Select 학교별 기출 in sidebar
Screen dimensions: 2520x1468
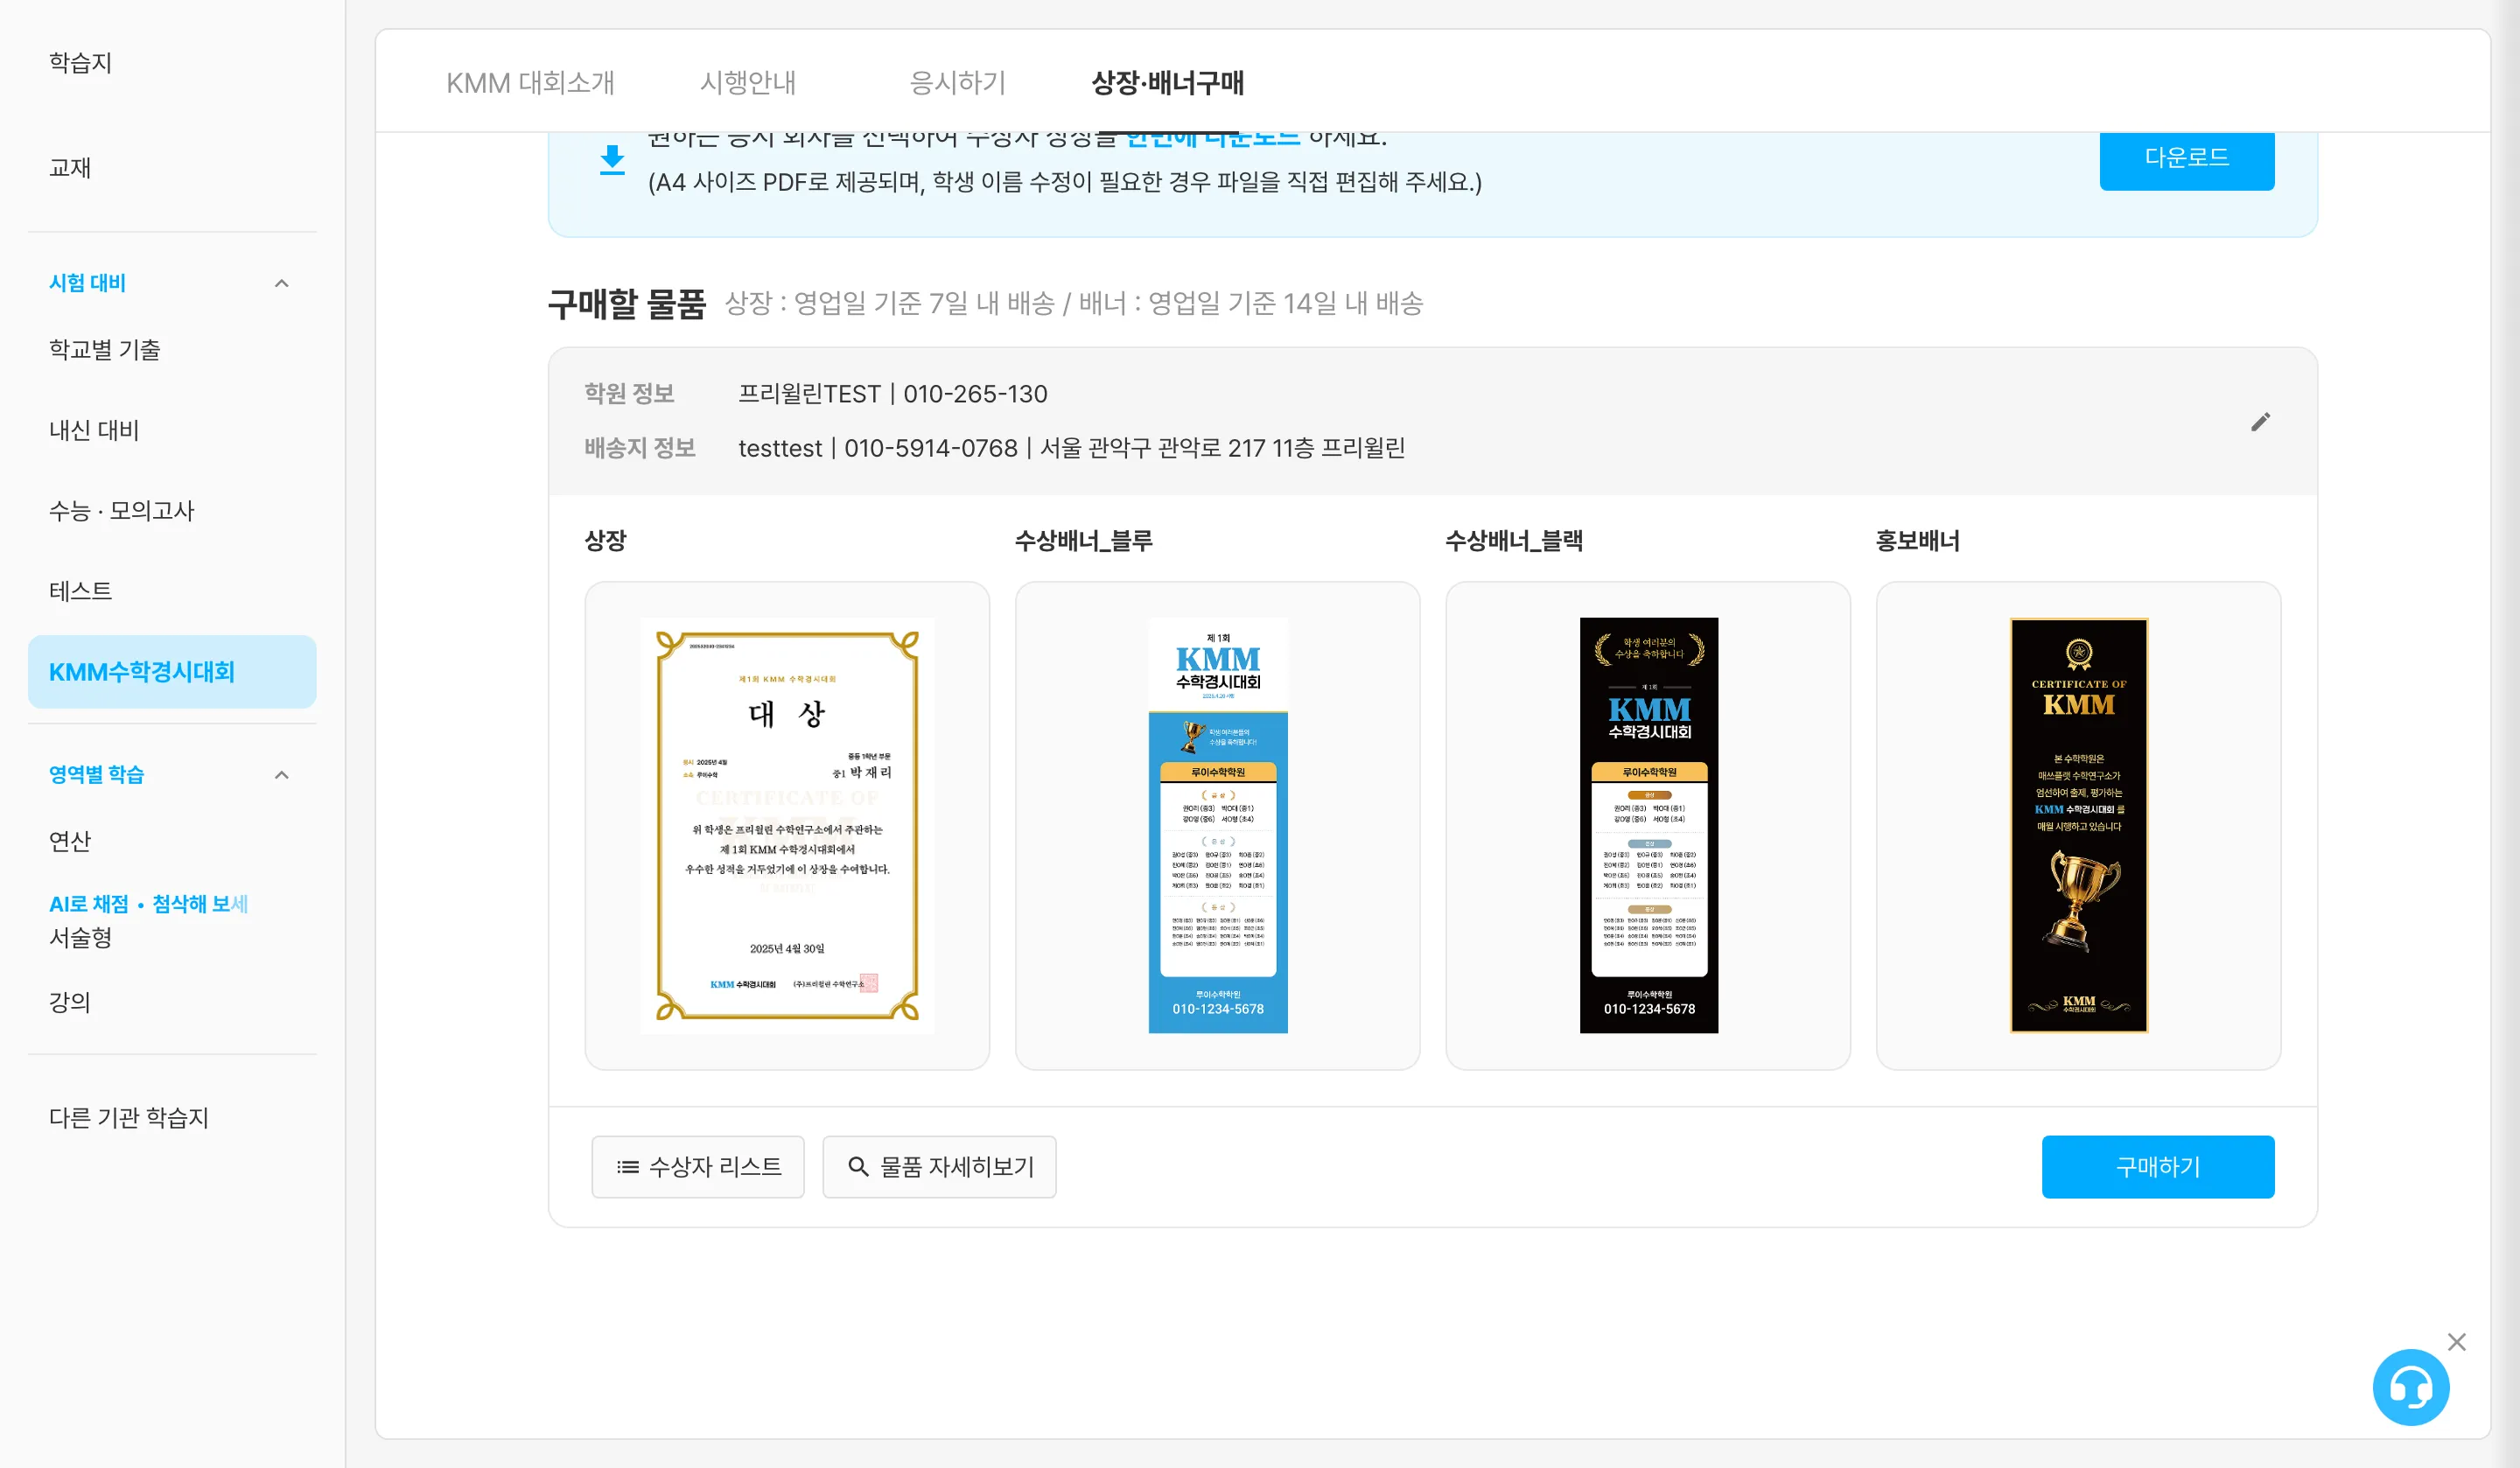click(x=105, y=349)
